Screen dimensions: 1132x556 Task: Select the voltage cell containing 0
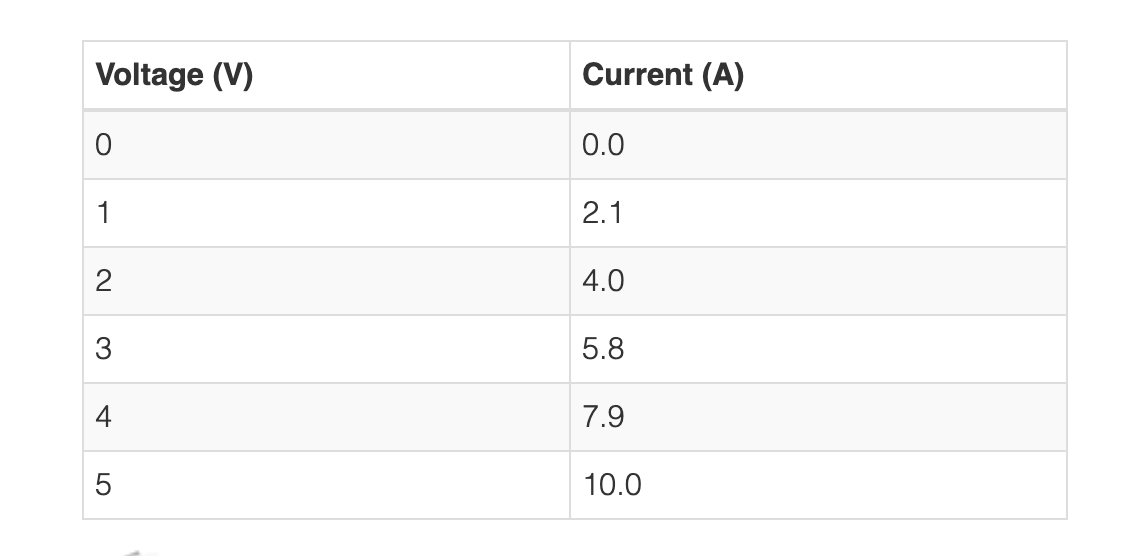[x=326, y=145]
